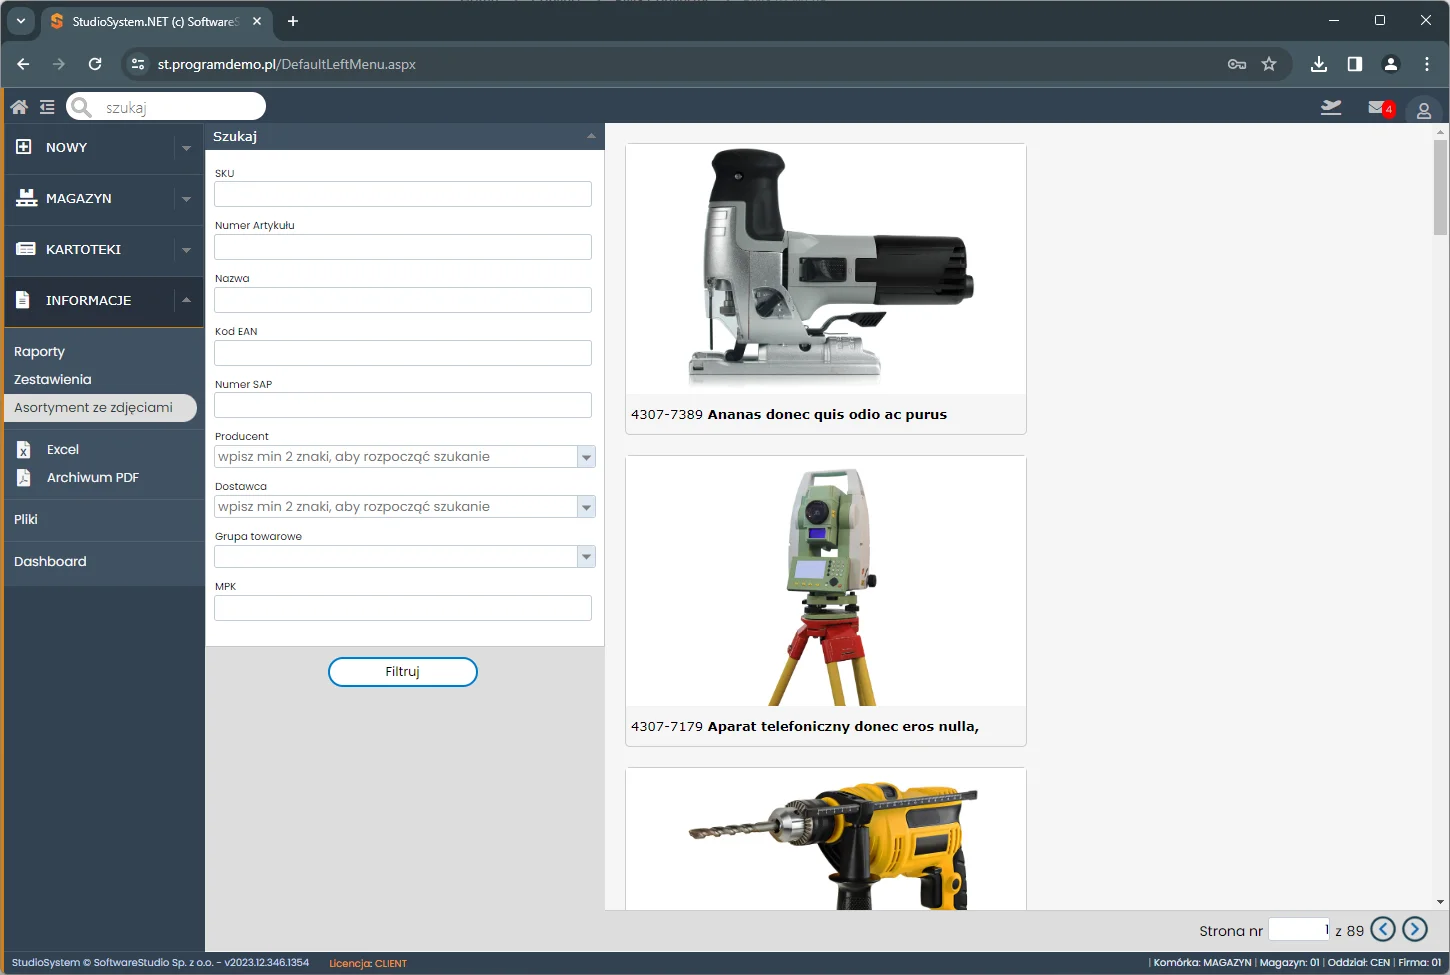Click the yellow drill product image
Viewport: 1450px width, 975px height.
(826, 840)
